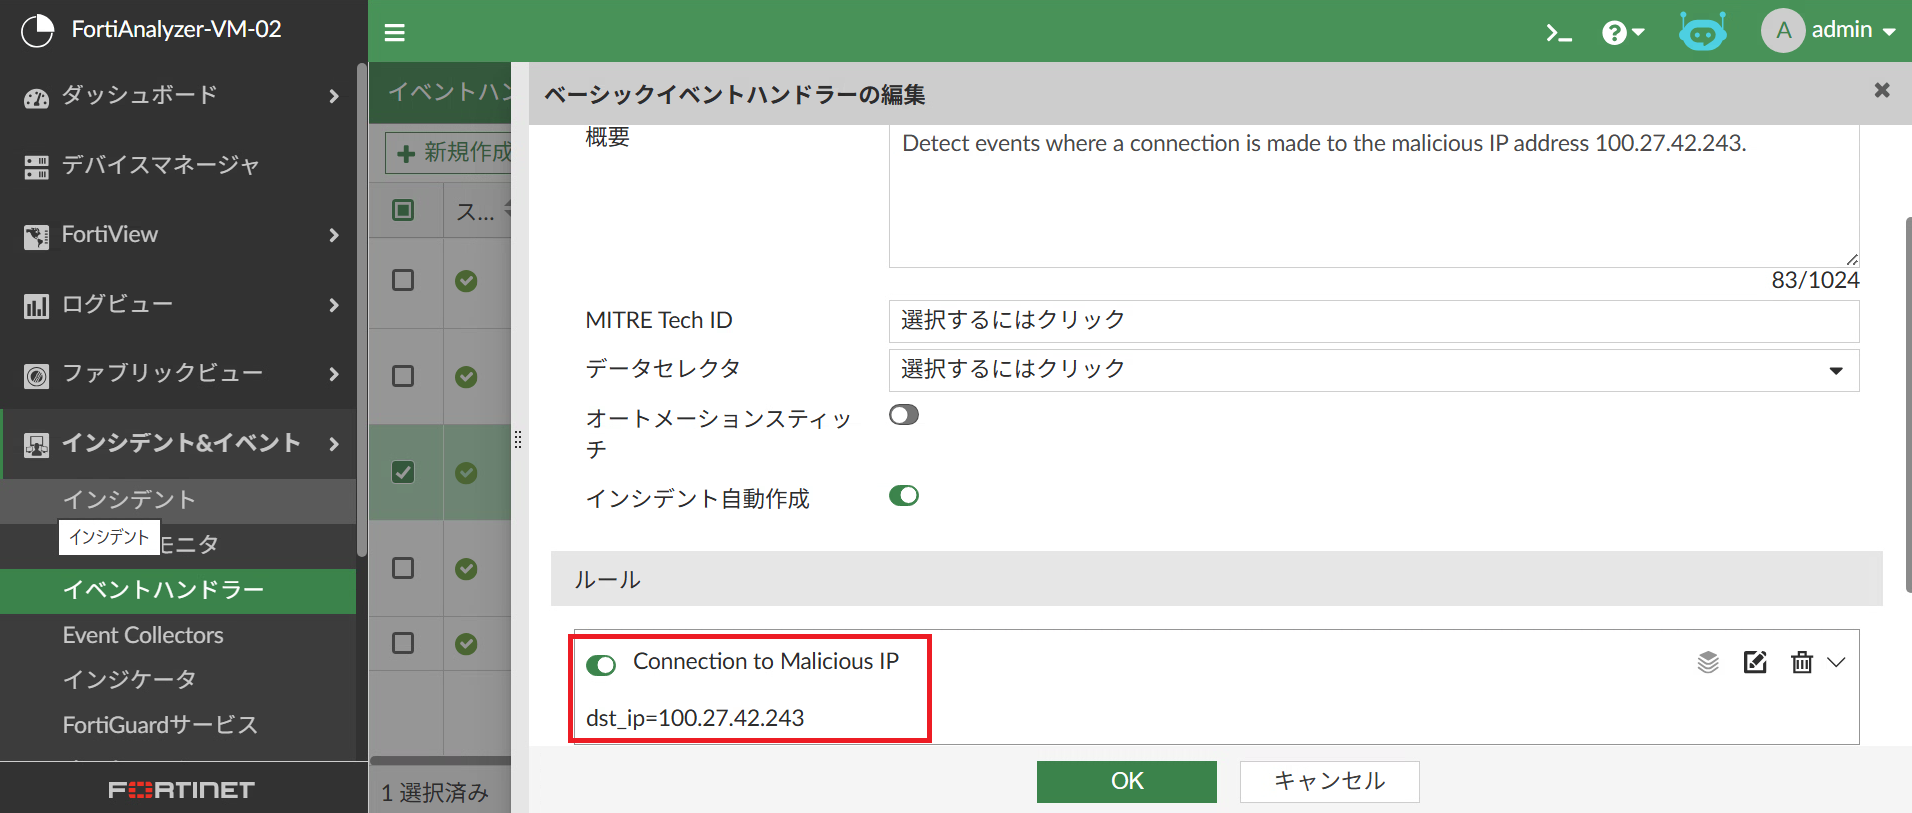This screenshot has height=813, width=1912.
Task: Click the clone rule stack icon
Action: tap(1708, 662)
